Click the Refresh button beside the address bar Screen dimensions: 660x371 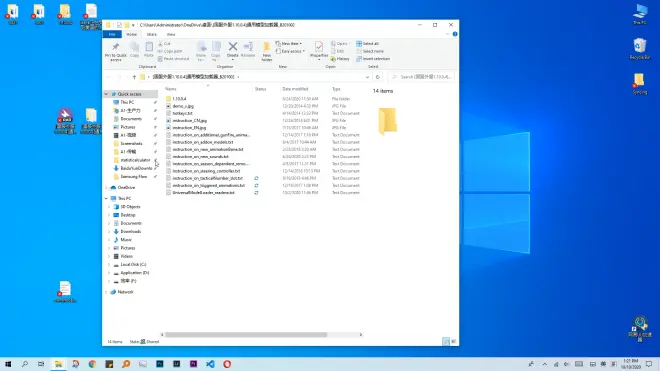tap(378, 77)
